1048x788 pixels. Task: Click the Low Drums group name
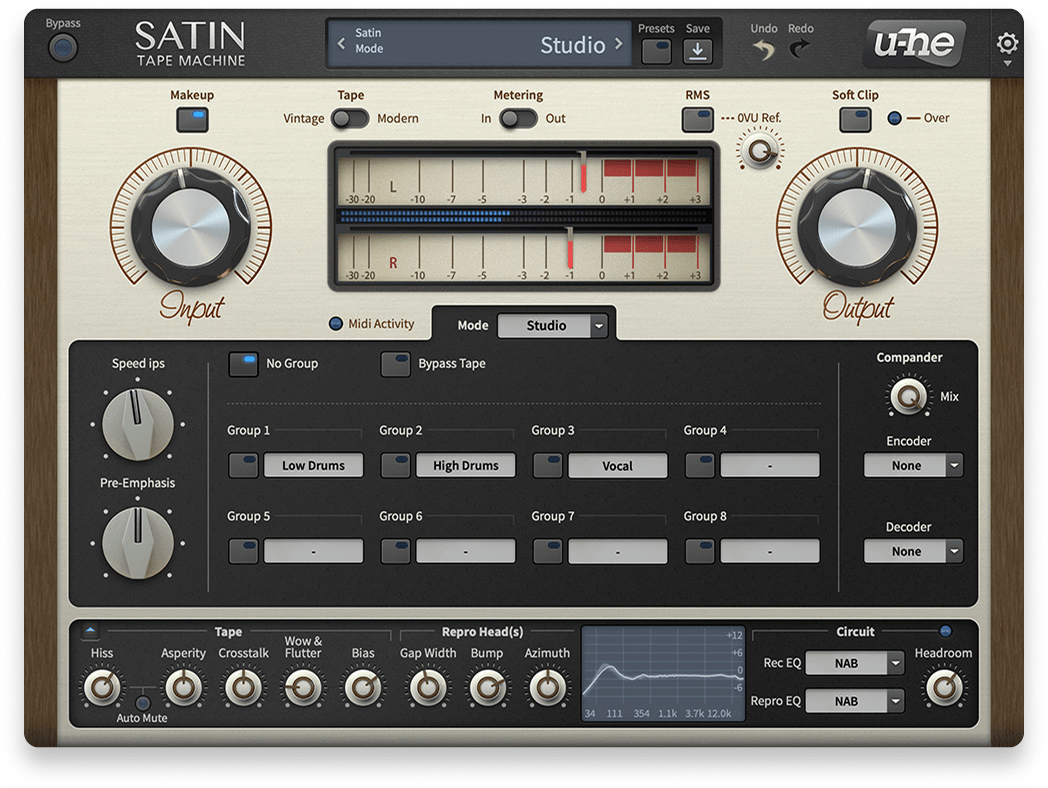pyautogui.click(x=313, y=465)
